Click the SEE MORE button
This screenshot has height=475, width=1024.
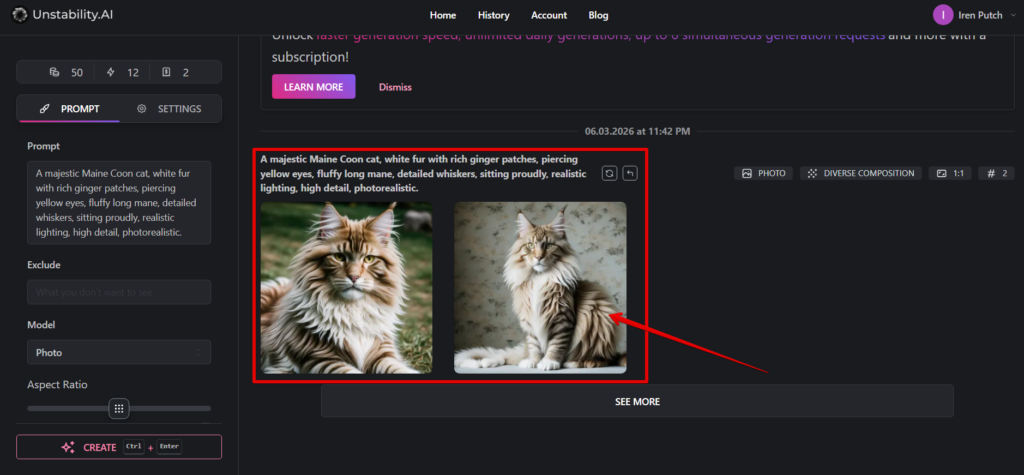[637, 401]
